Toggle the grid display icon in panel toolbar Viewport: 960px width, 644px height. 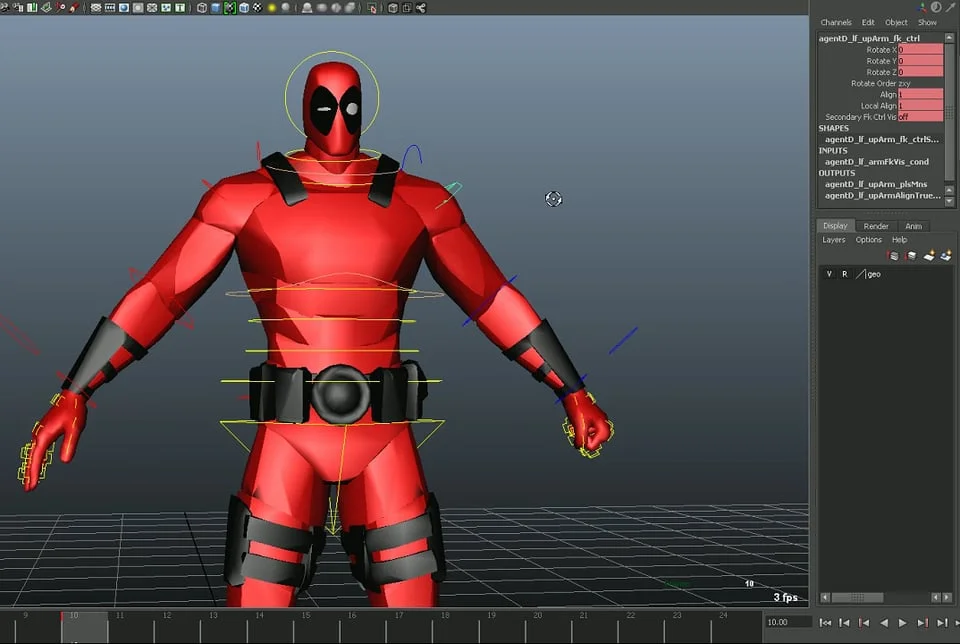pyautogui.click(x=96, y=8)
